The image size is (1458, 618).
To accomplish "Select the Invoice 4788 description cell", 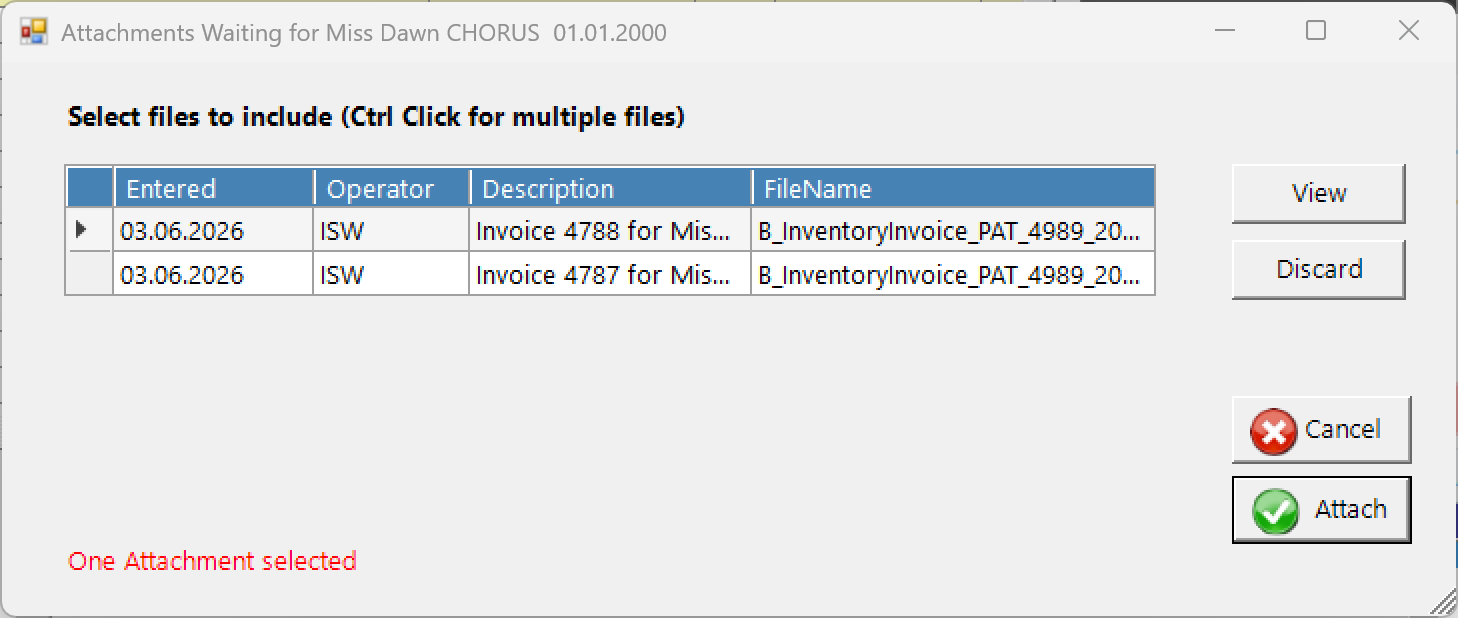I will (610, 230).
